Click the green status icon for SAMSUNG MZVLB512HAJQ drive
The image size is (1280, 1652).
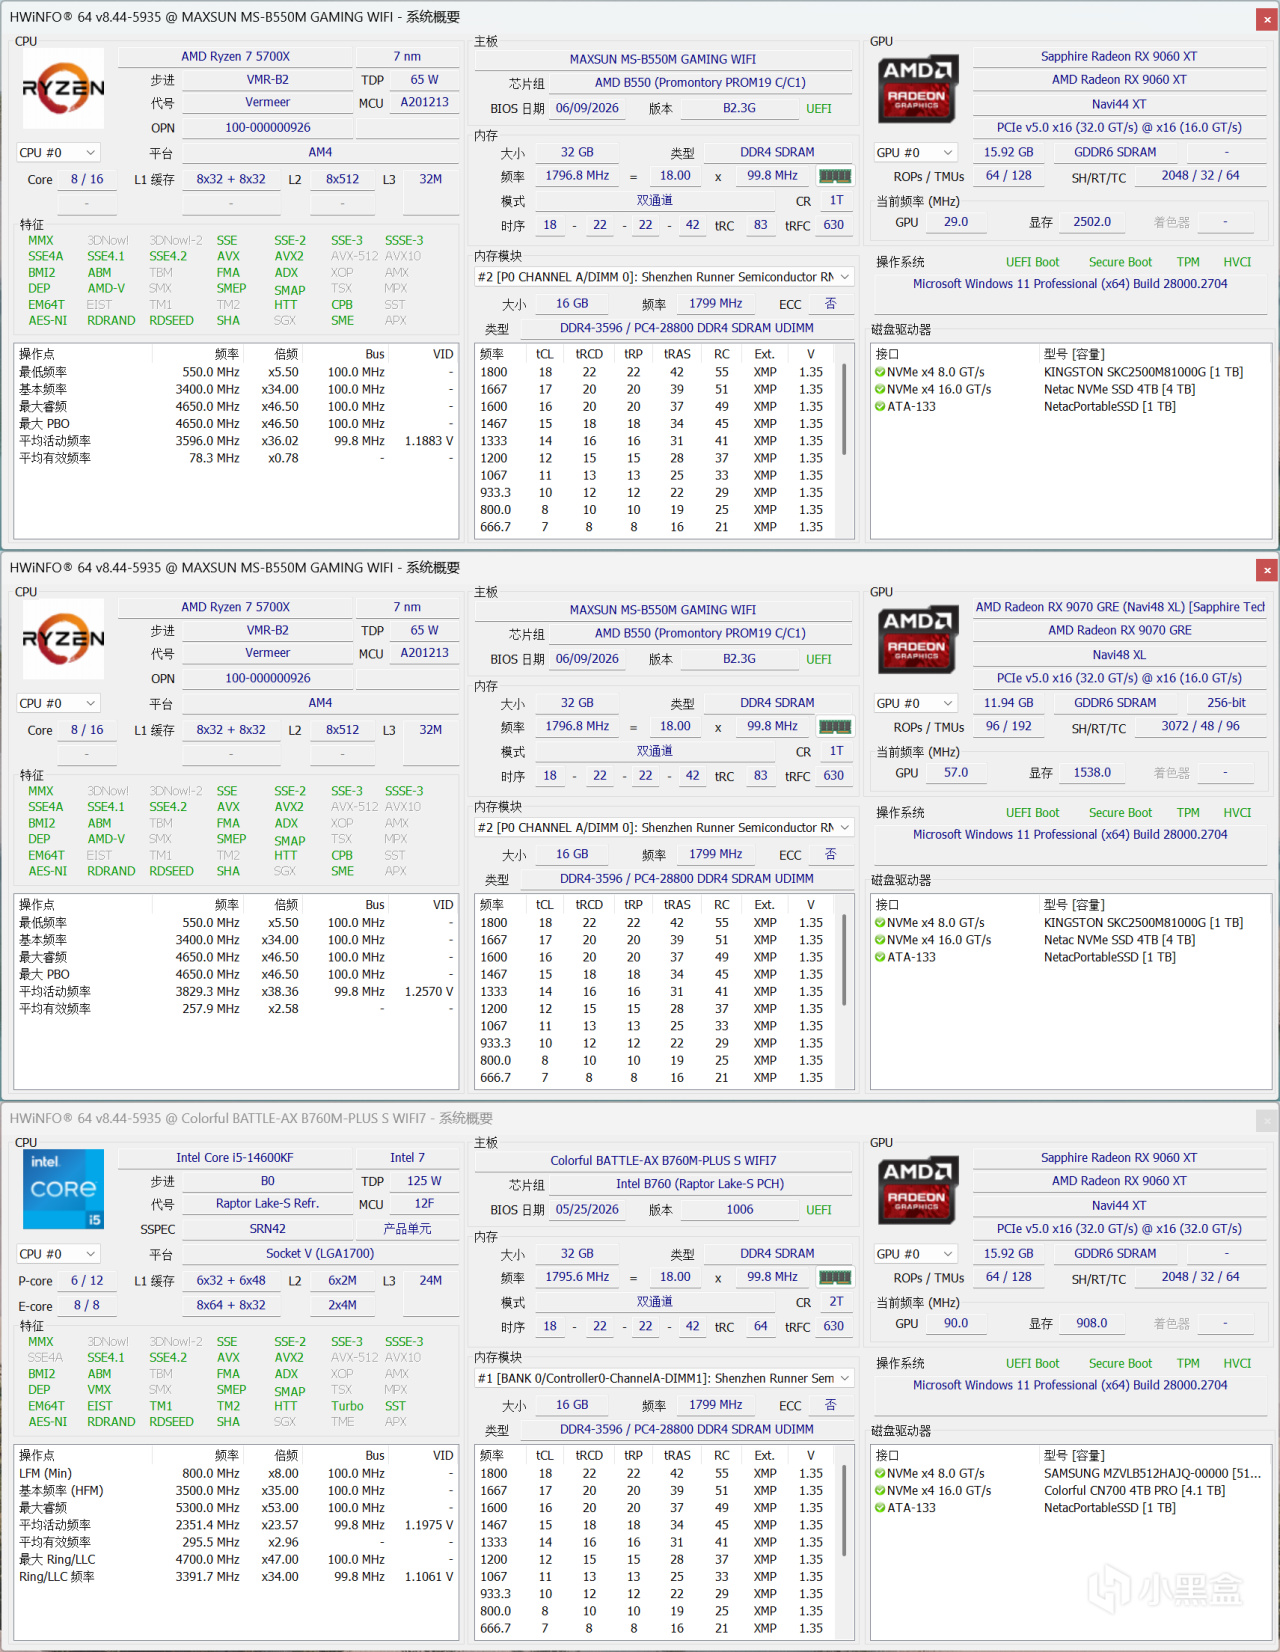[880, 1474]
